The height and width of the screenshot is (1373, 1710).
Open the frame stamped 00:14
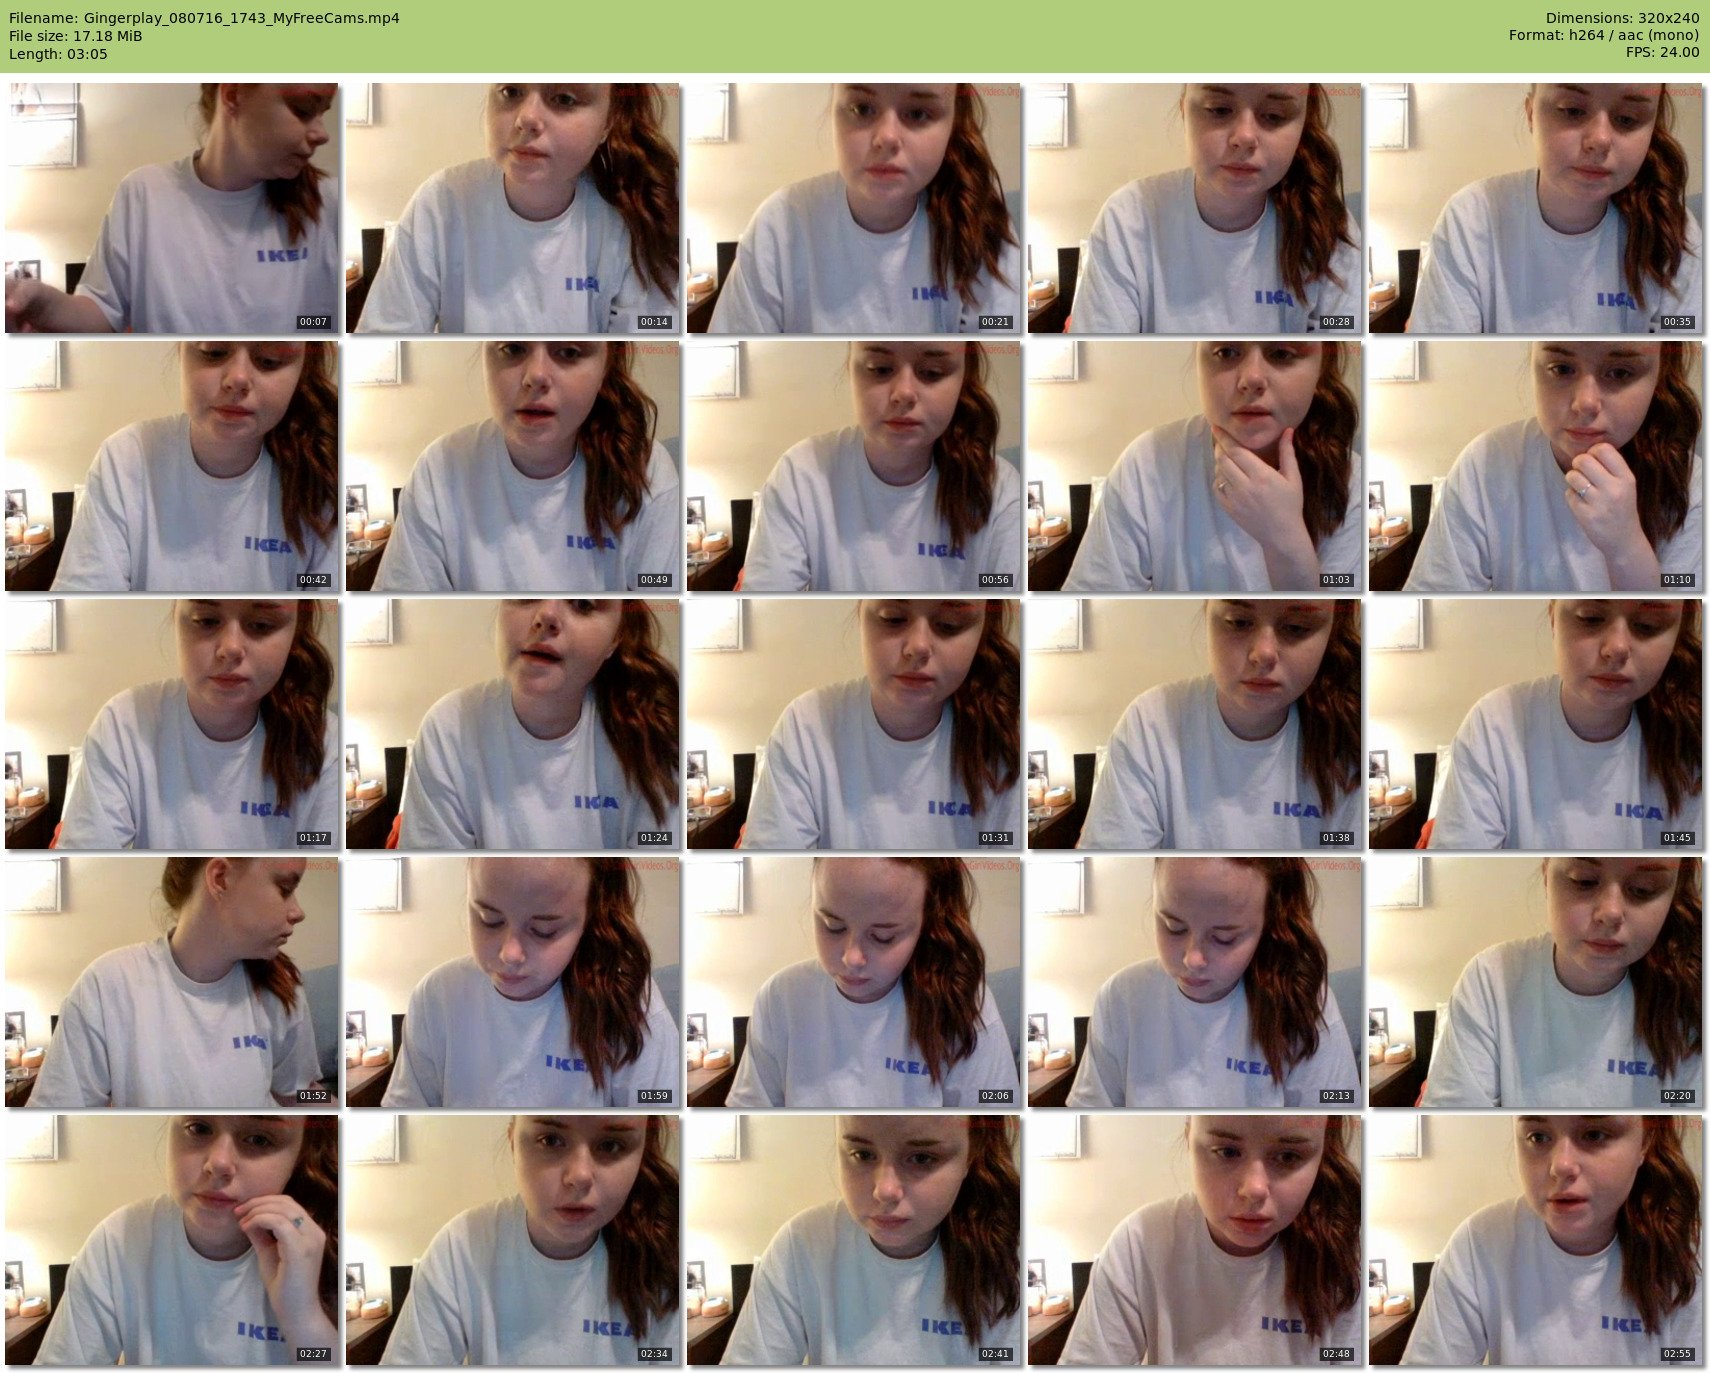[513, 208]
